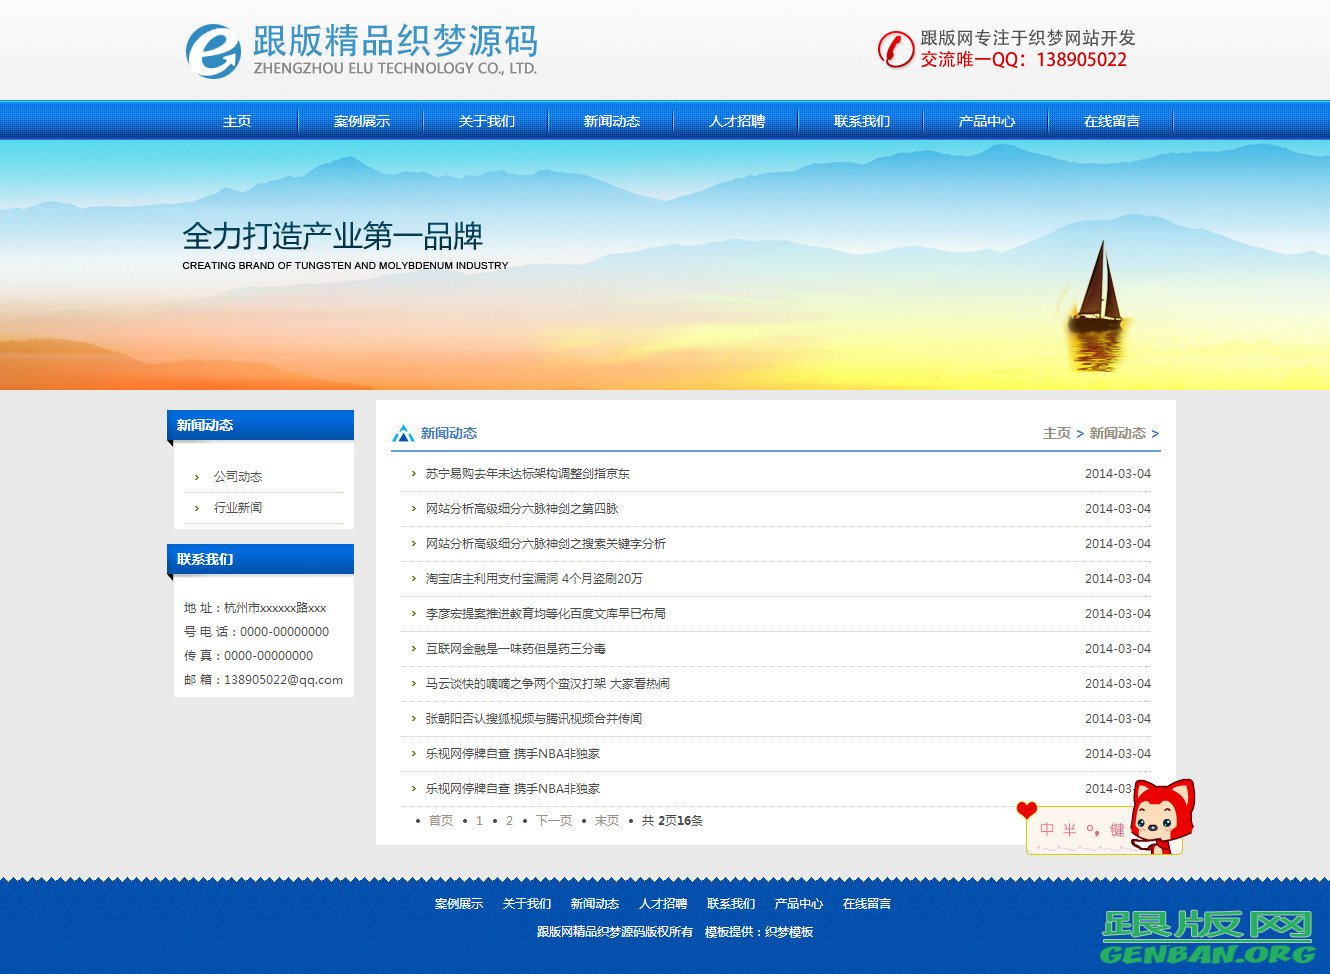Viewport: 1330px width, 974px height.
Task: Open the 人才招聘 item in top navigation
Action: click(737, 121)
